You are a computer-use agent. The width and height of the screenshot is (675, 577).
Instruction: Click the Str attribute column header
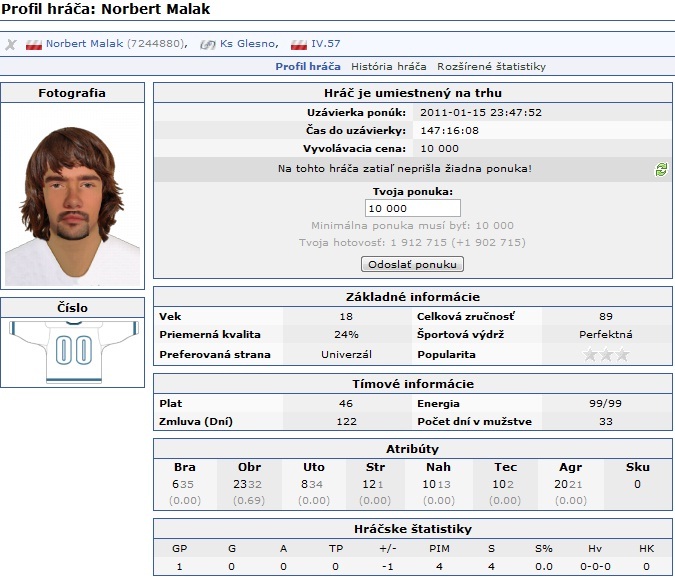coord(375,467)
